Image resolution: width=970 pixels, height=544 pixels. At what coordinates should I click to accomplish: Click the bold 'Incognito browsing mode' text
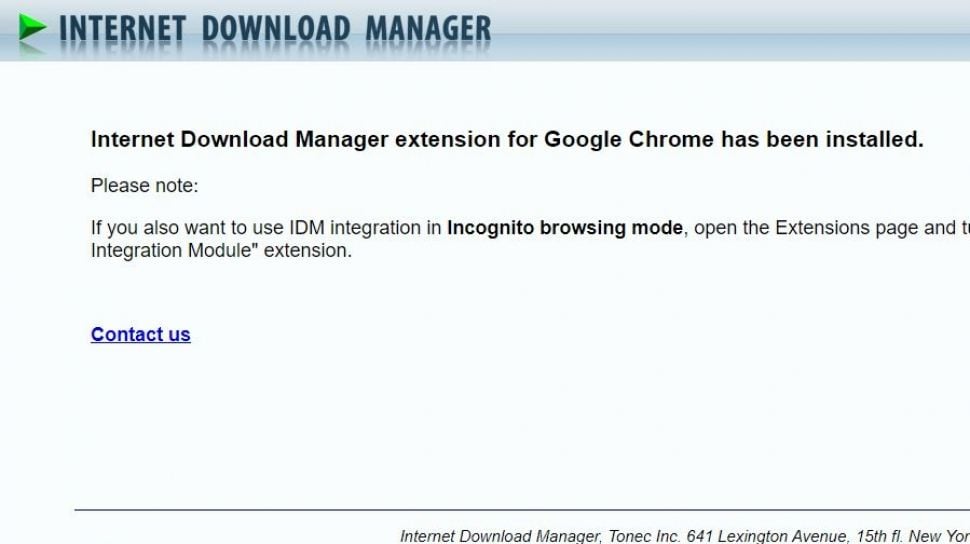coord(565,228)
